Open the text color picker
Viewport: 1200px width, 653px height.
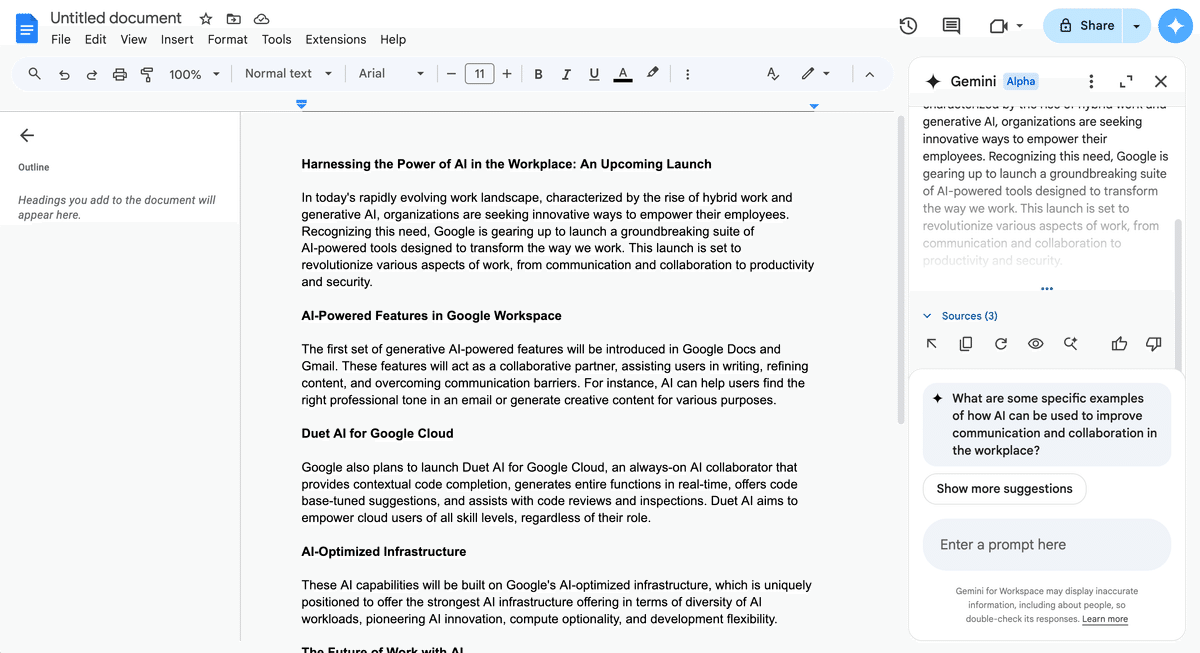pyautogui.click(x=623, y=74)
